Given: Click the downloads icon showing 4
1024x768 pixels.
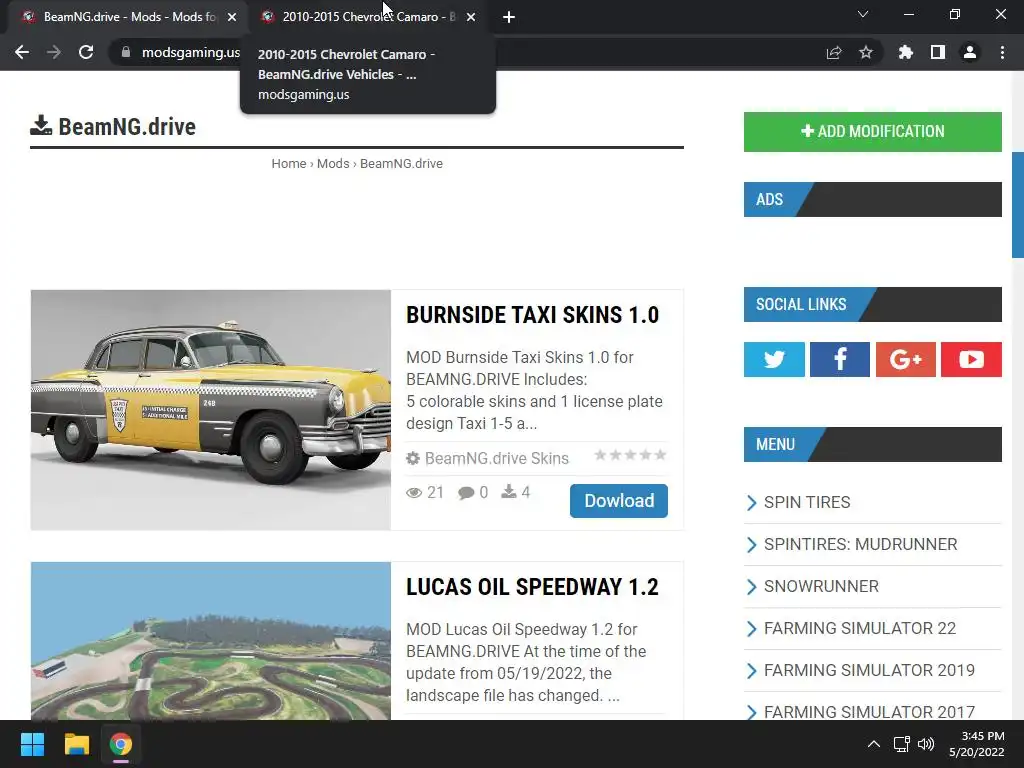Looking at the screenshot, I should [x=509, y=492].
